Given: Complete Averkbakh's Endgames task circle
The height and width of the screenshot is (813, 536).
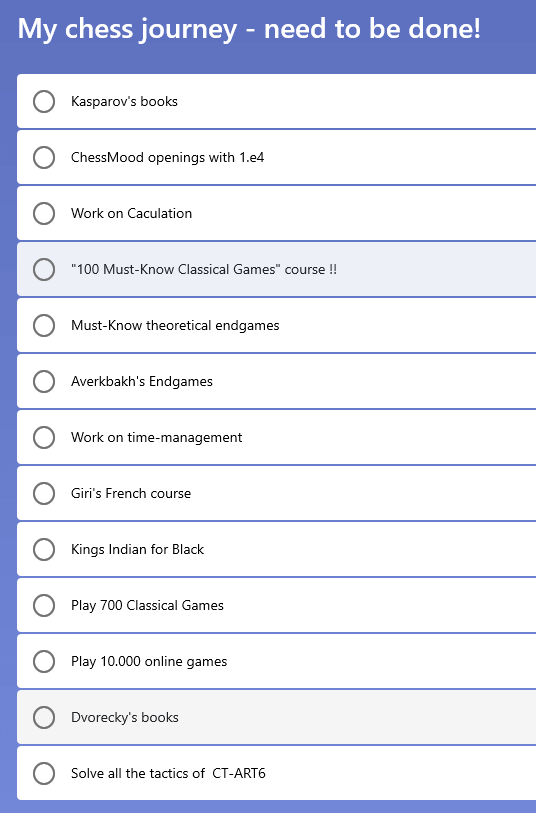Looking at the screenshot, I should point(44,382).
